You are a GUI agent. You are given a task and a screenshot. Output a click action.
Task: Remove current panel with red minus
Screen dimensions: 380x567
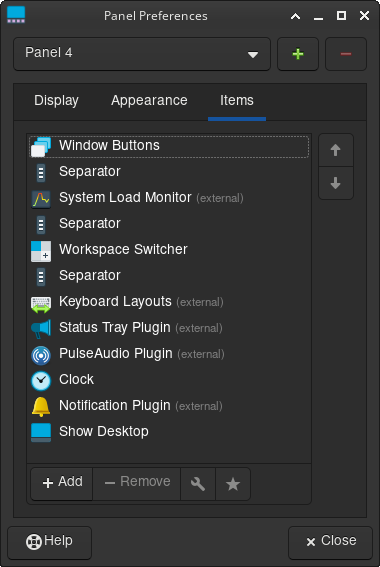(x=346, y=54)
